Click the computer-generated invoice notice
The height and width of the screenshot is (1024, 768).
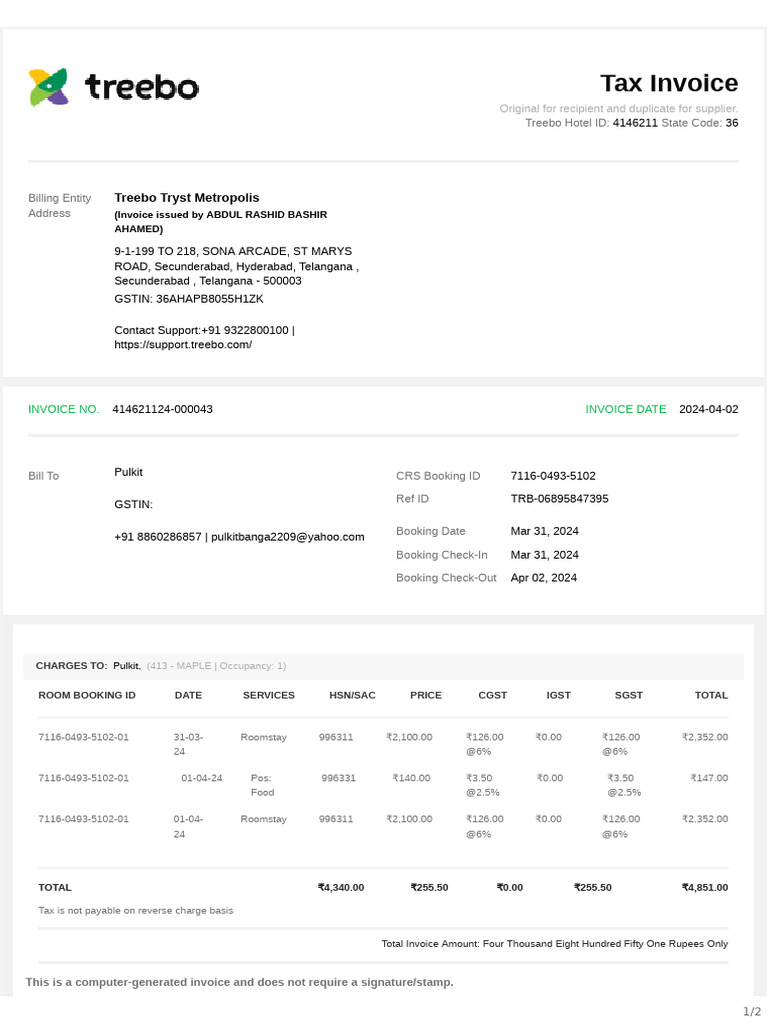click(239, 982)
